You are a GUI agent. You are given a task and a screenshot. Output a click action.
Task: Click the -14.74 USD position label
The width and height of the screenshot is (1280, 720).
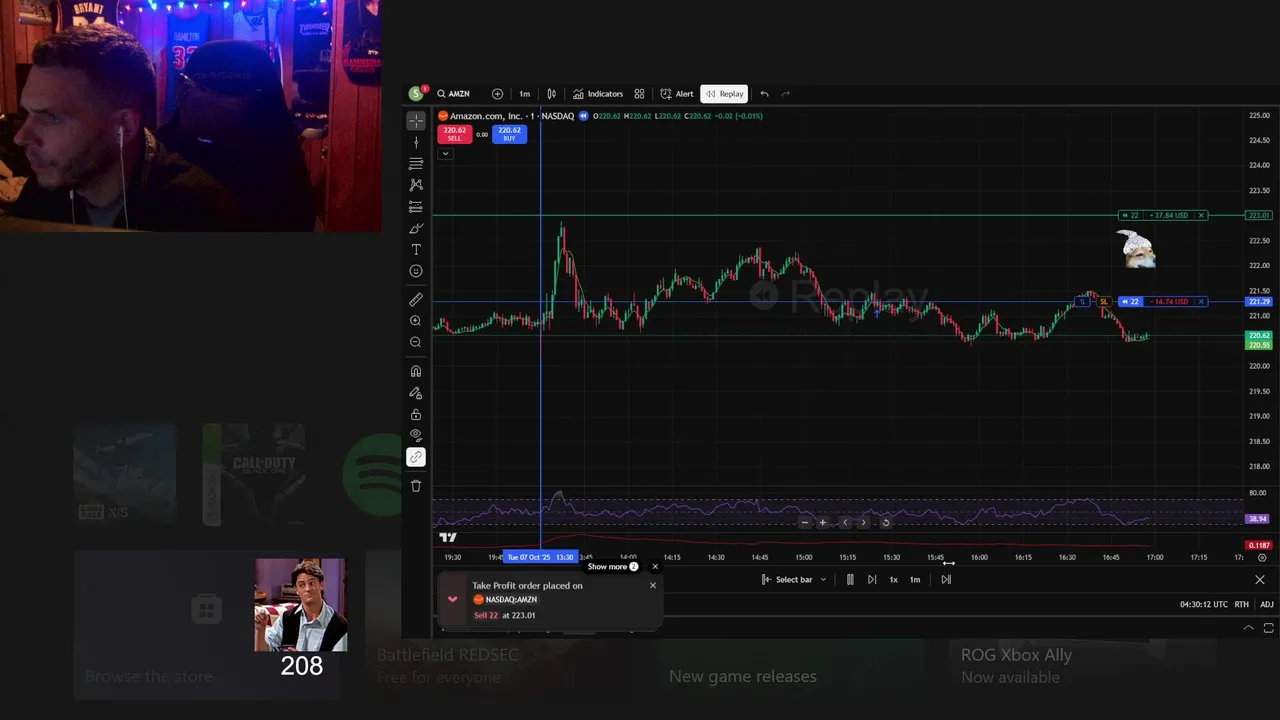click(x=1168, y=301)
